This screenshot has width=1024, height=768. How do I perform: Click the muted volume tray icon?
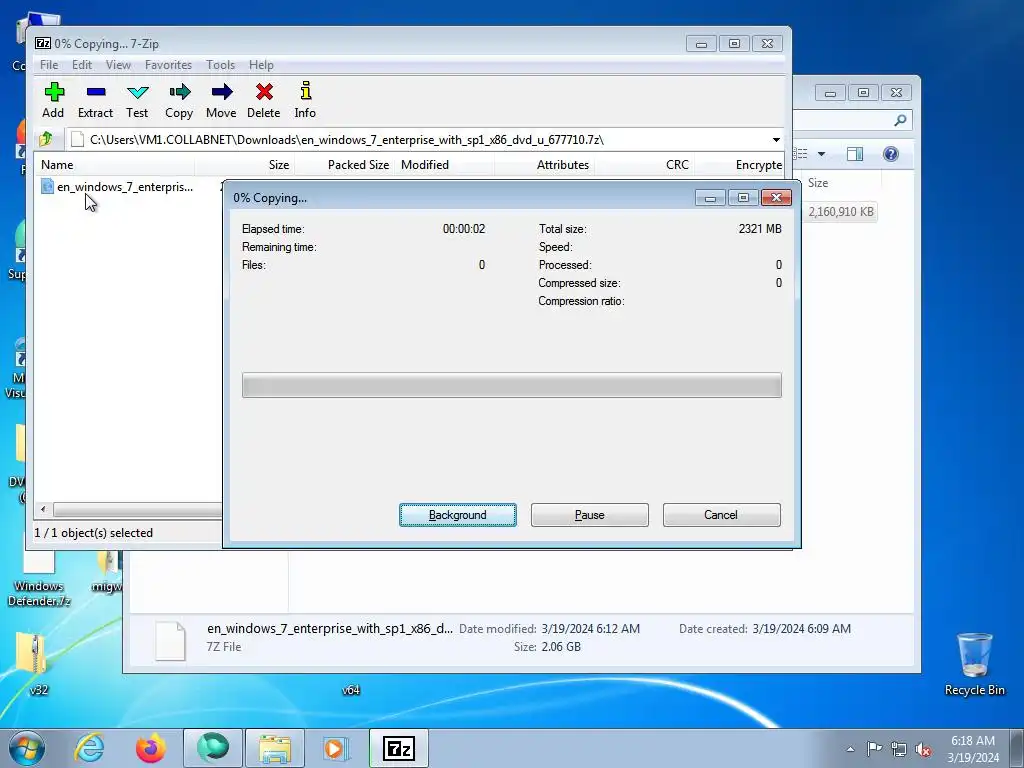pos(923,749)
